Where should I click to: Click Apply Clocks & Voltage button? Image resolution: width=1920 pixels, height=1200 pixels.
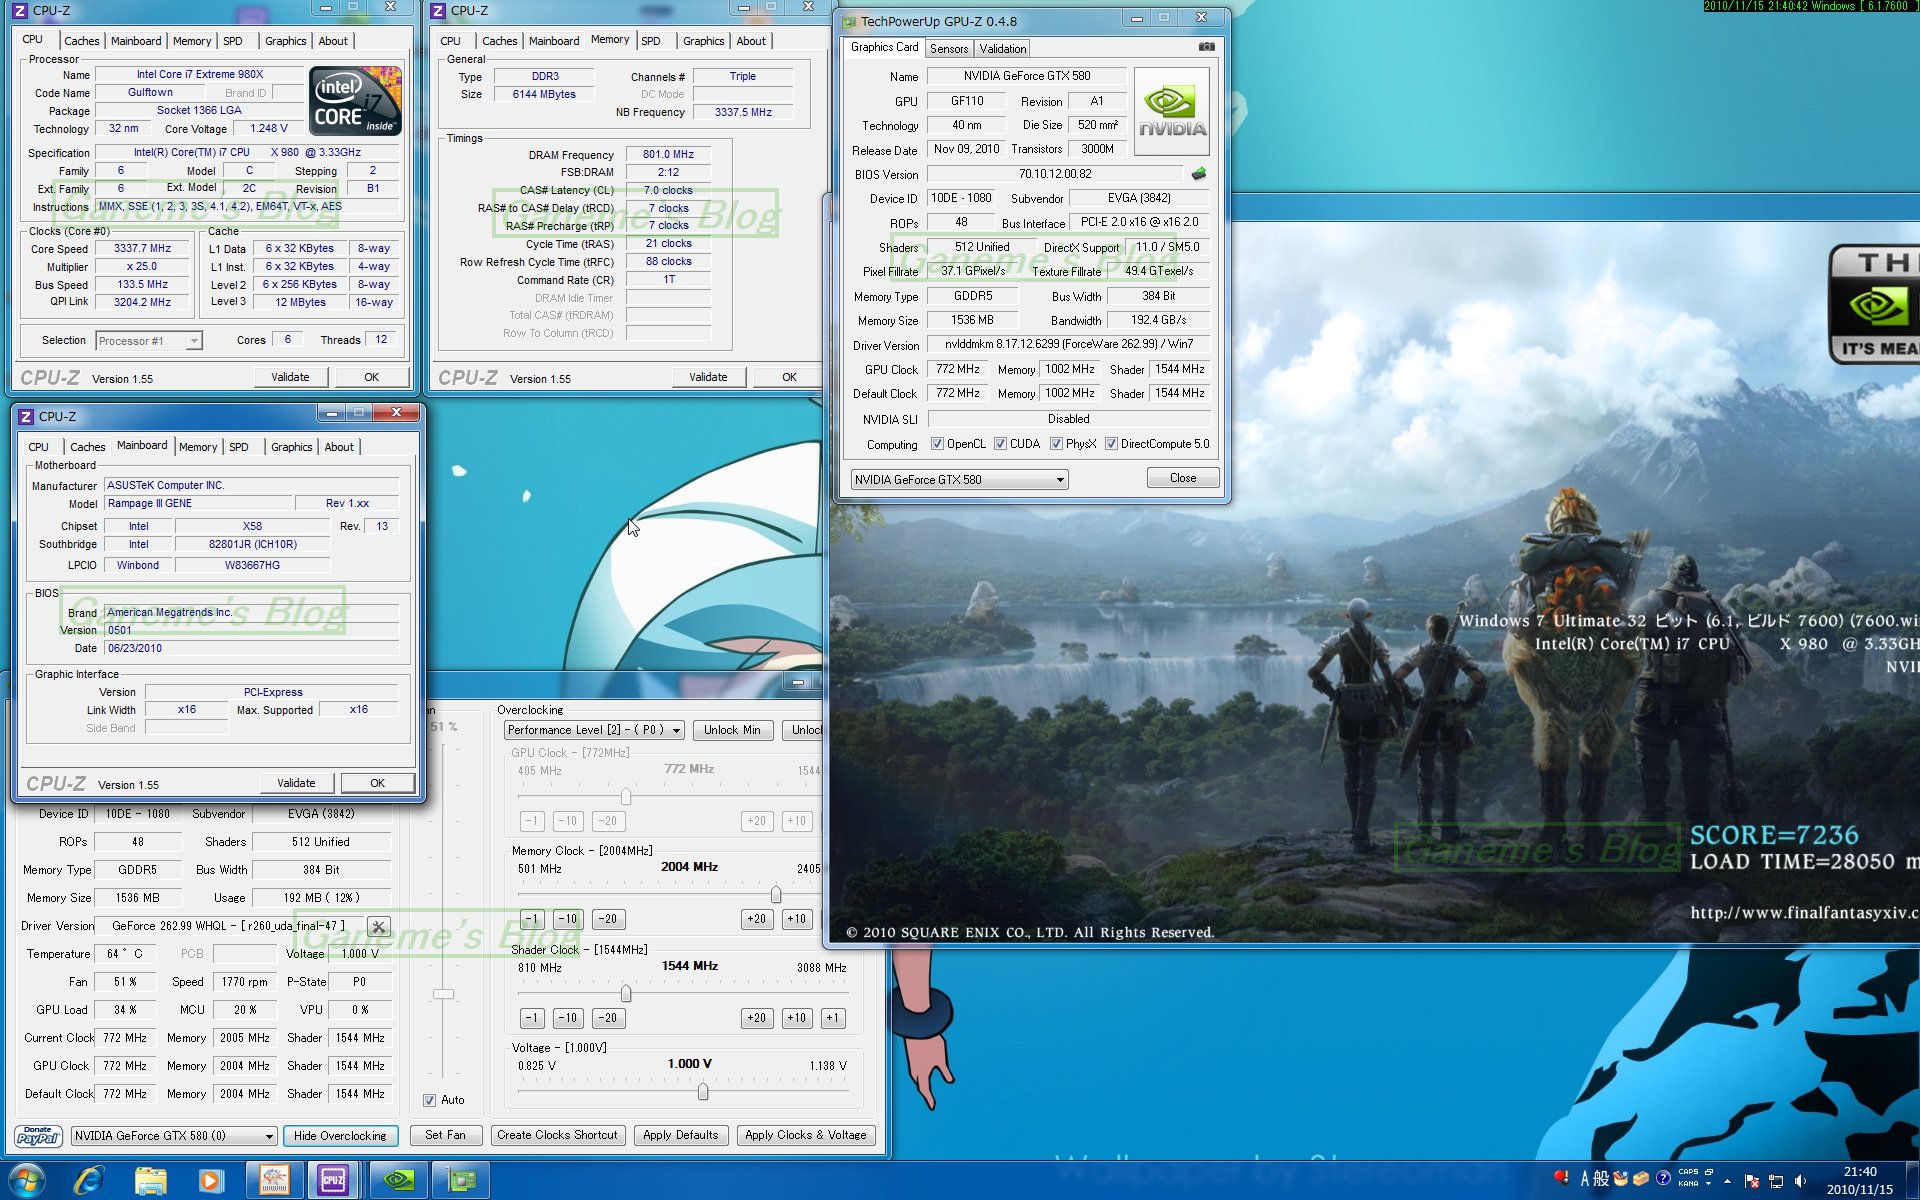(805, 1135)
